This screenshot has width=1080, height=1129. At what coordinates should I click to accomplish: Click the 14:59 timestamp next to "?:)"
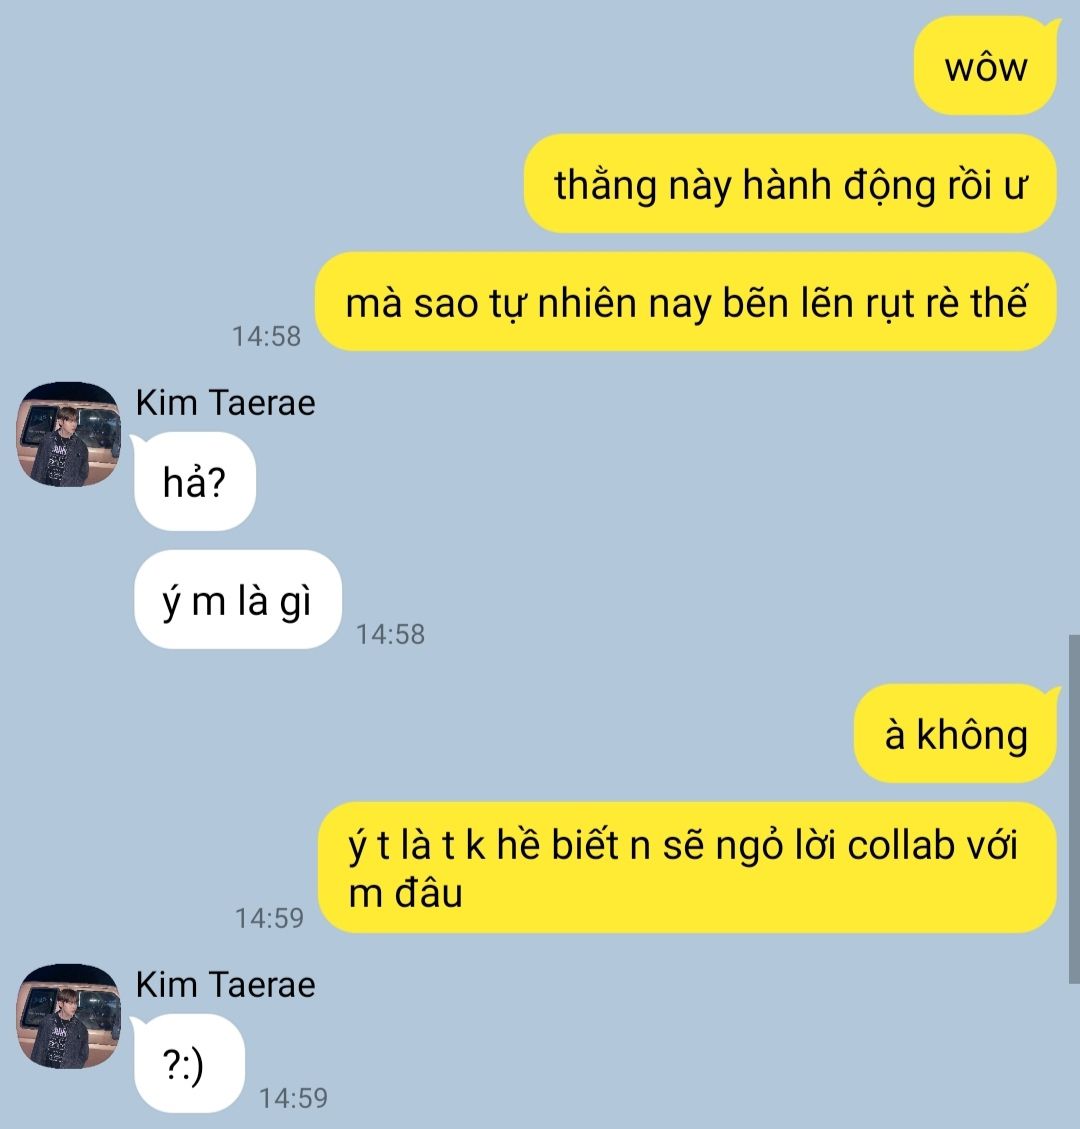293,1098
